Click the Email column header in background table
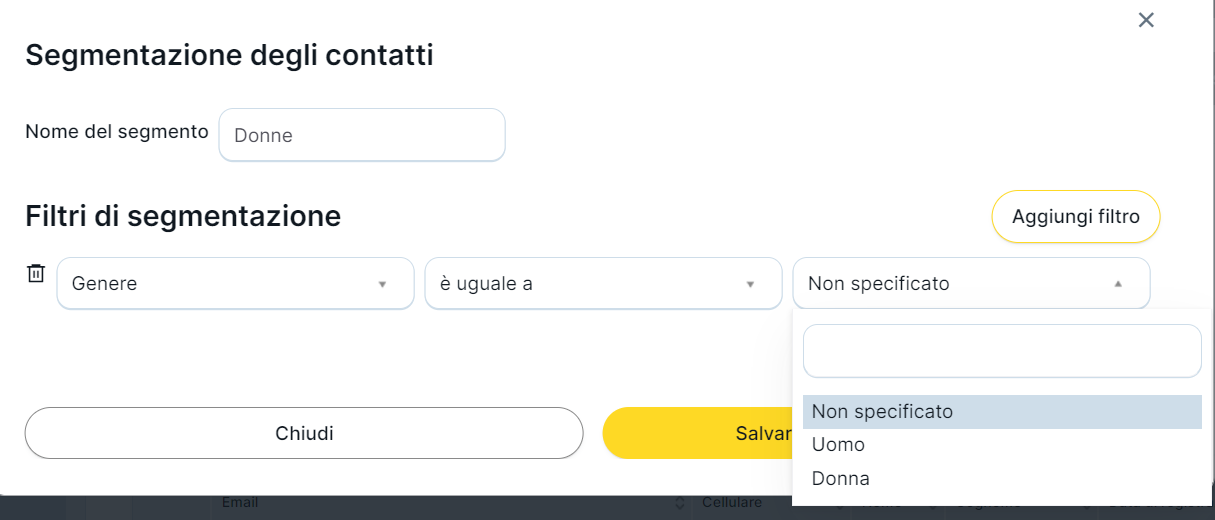The height and width of the screenshot is (520, 1215). point(240,503)
